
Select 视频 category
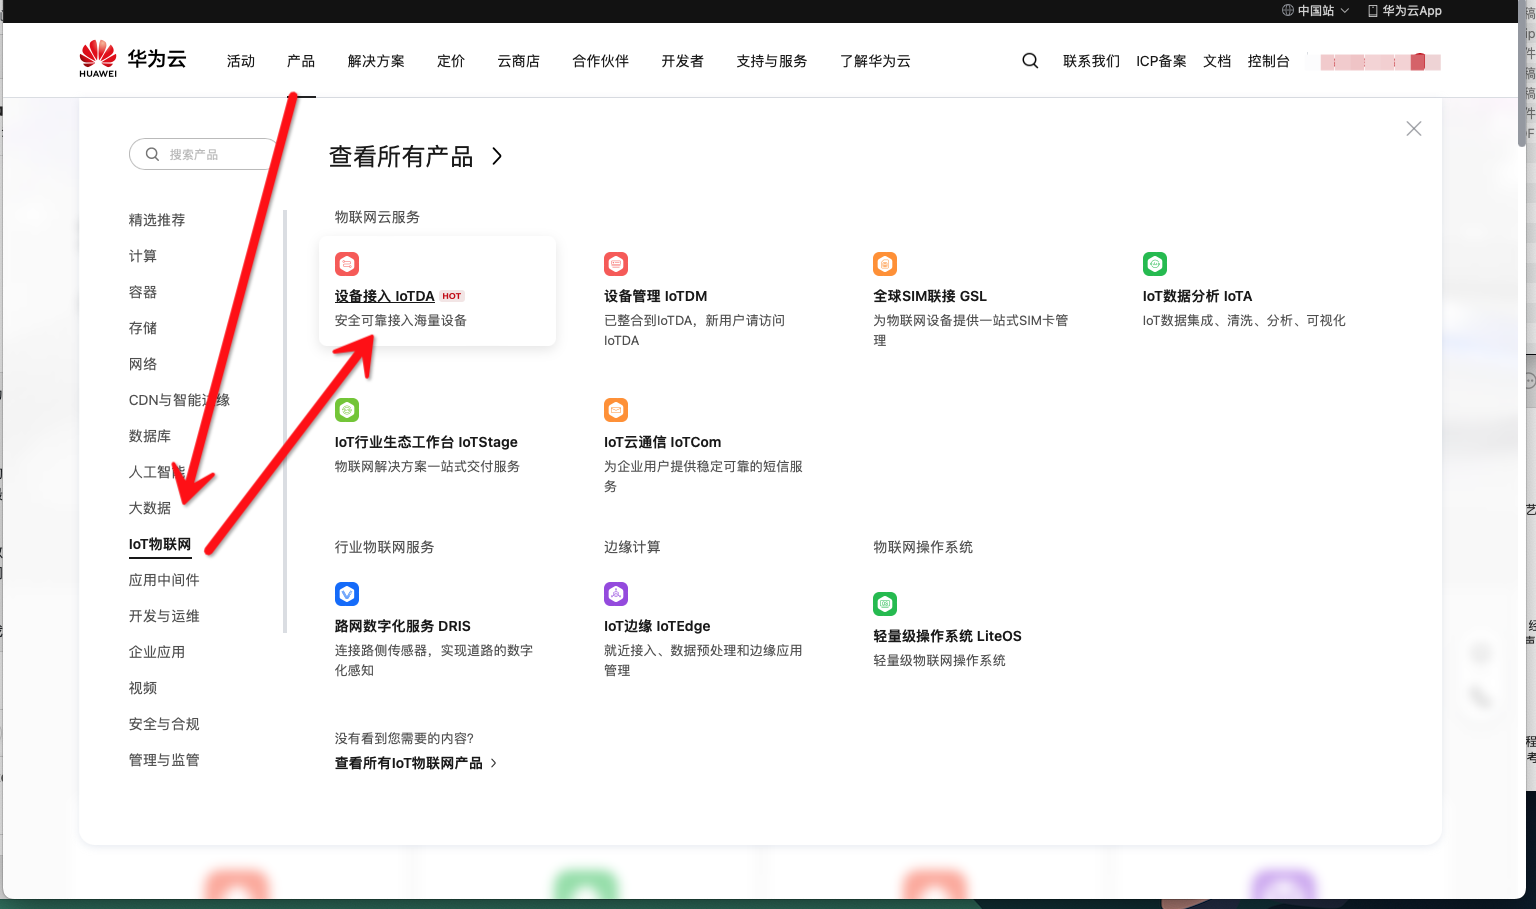(x=143, y=688)
